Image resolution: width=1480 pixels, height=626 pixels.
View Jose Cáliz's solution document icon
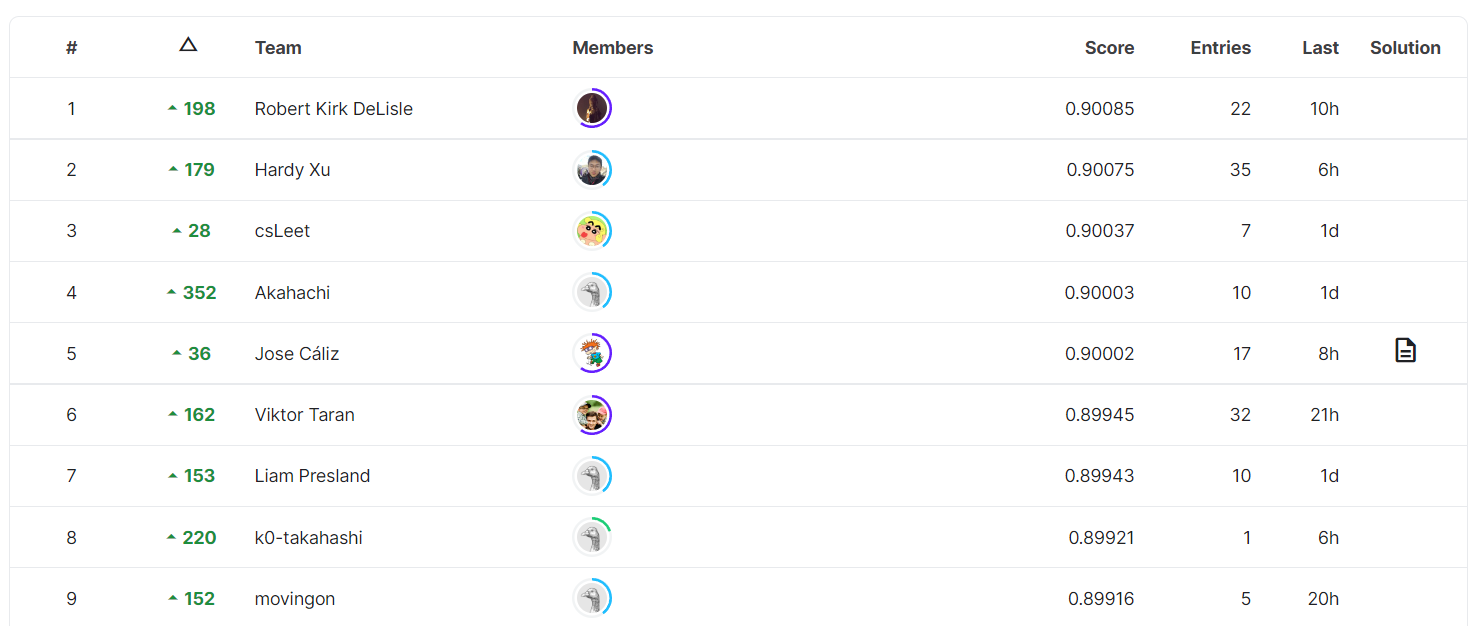(1405, 351)
